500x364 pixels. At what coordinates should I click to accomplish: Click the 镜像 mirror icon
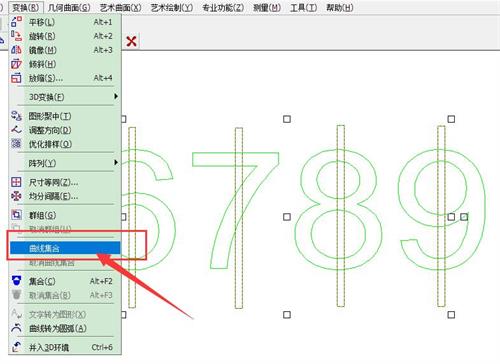coord(16,50)
